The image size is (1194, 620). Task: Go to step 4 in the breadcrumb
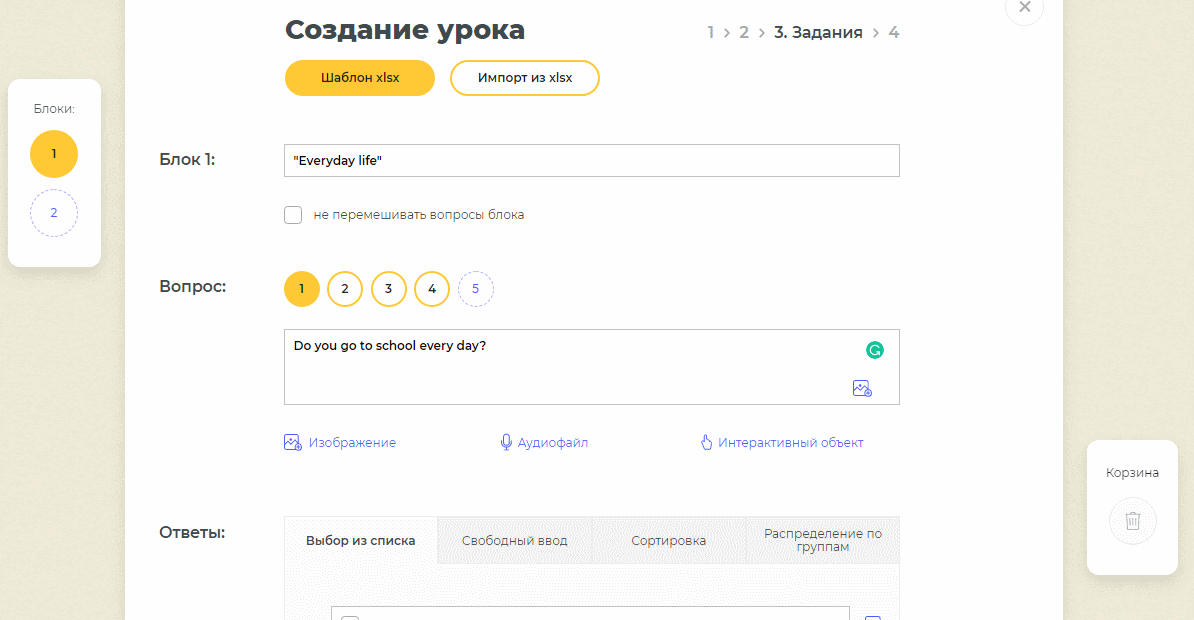click(x=893, y=32)
